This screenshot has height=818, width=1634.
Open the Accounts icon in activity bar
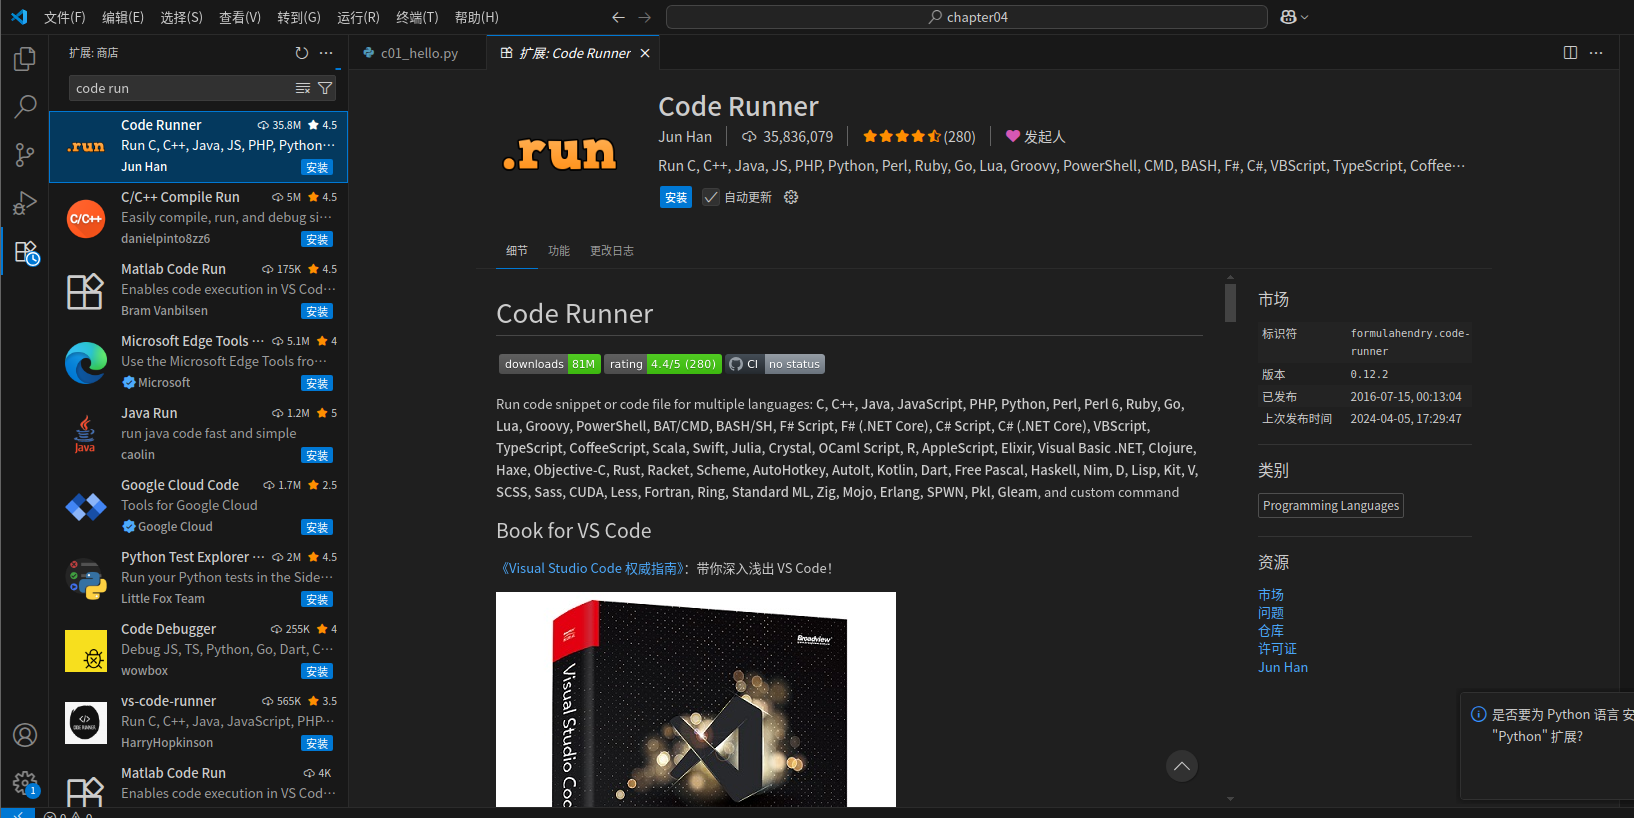pyautogui.click(x=25, y=735)
